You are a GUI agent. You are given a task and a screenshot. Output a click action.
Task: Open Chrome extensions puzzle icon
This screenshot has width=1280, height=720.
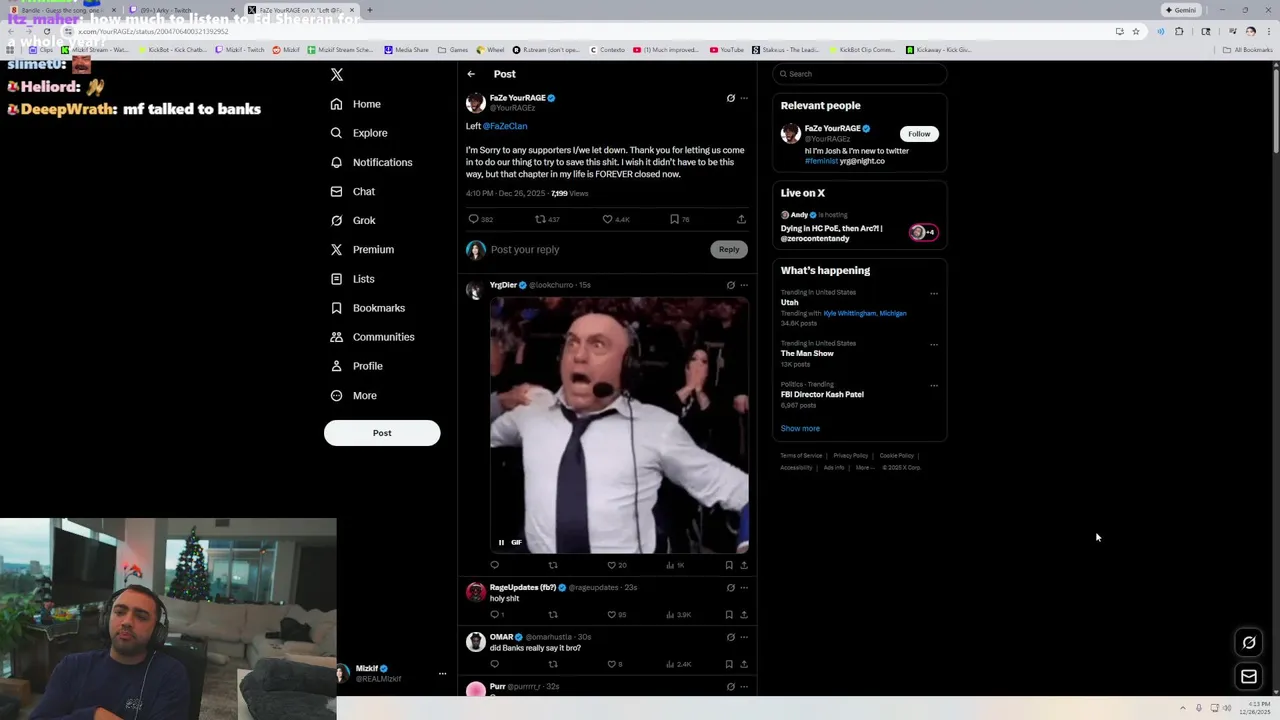[1179, 31]
